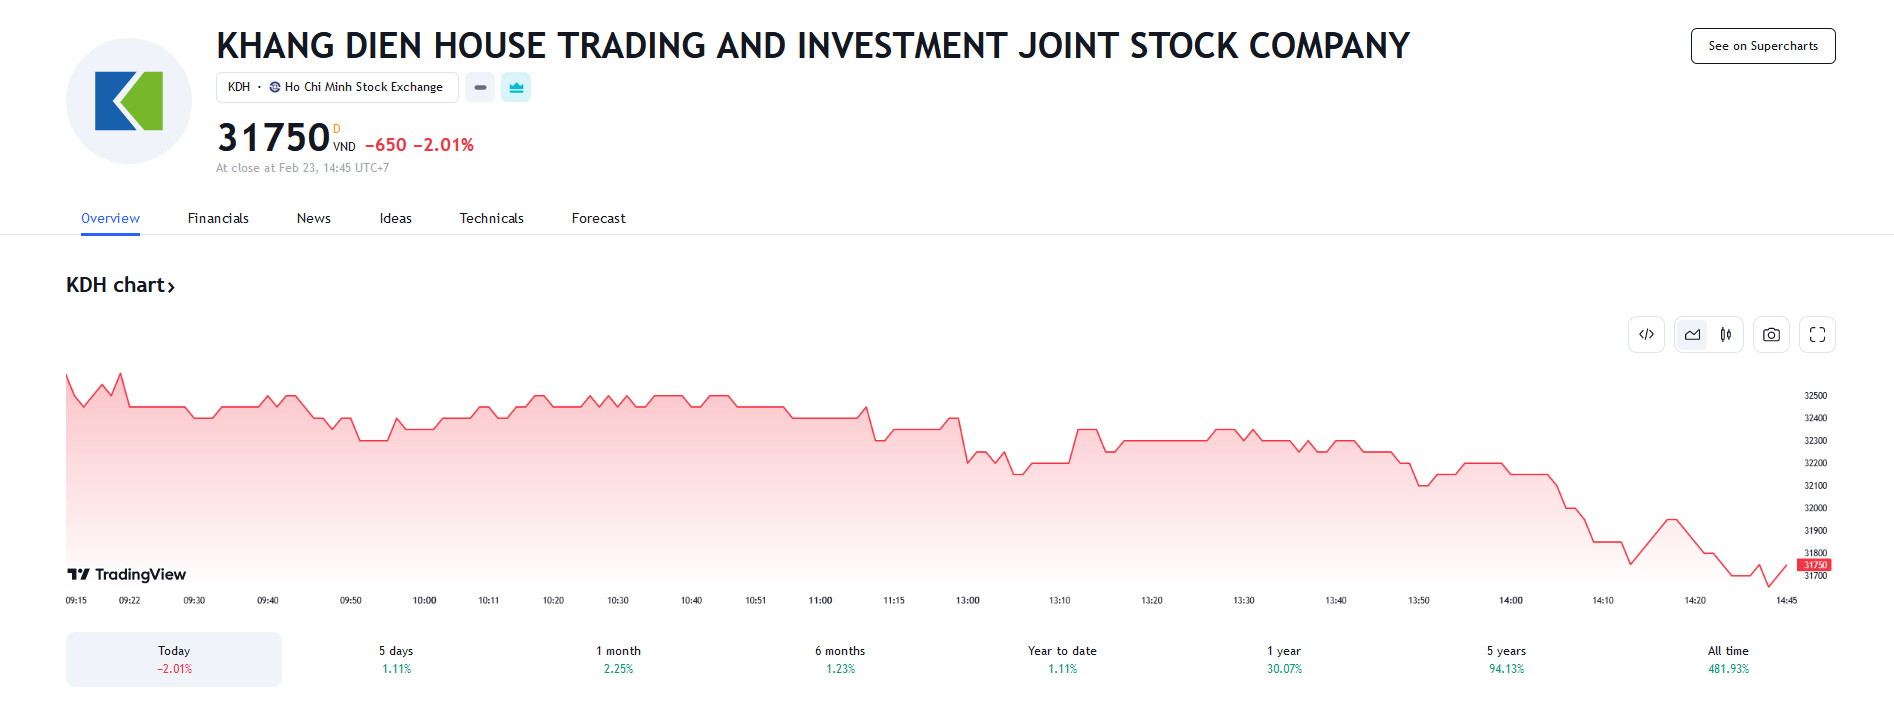Click the Khang Dien company logo

tap(128, 100)
